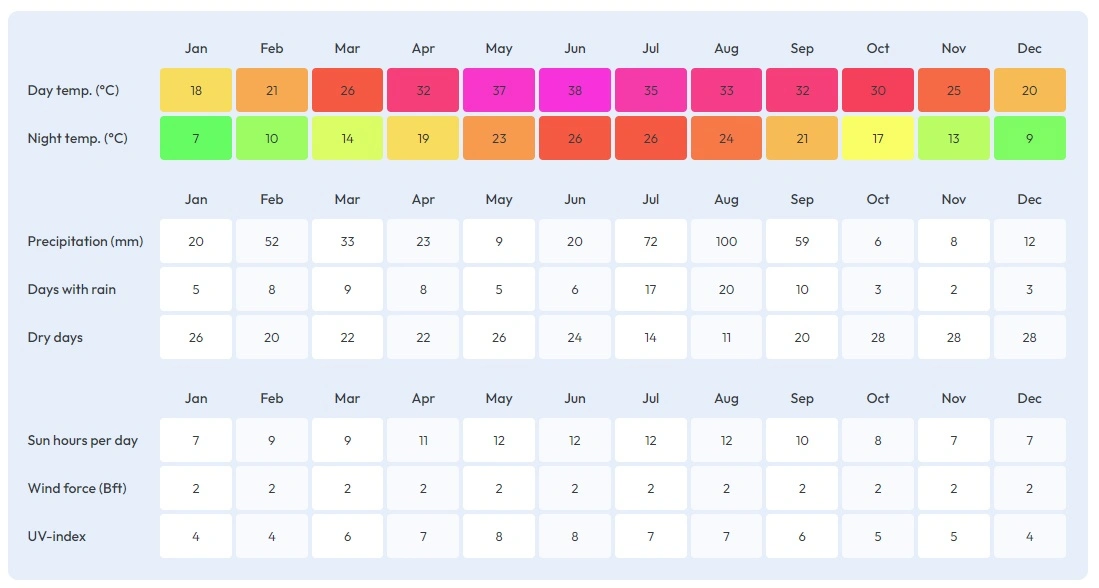1099x588 pixels.
Task: Select October night temperature cell showing 17
Action: click(878, 138)
